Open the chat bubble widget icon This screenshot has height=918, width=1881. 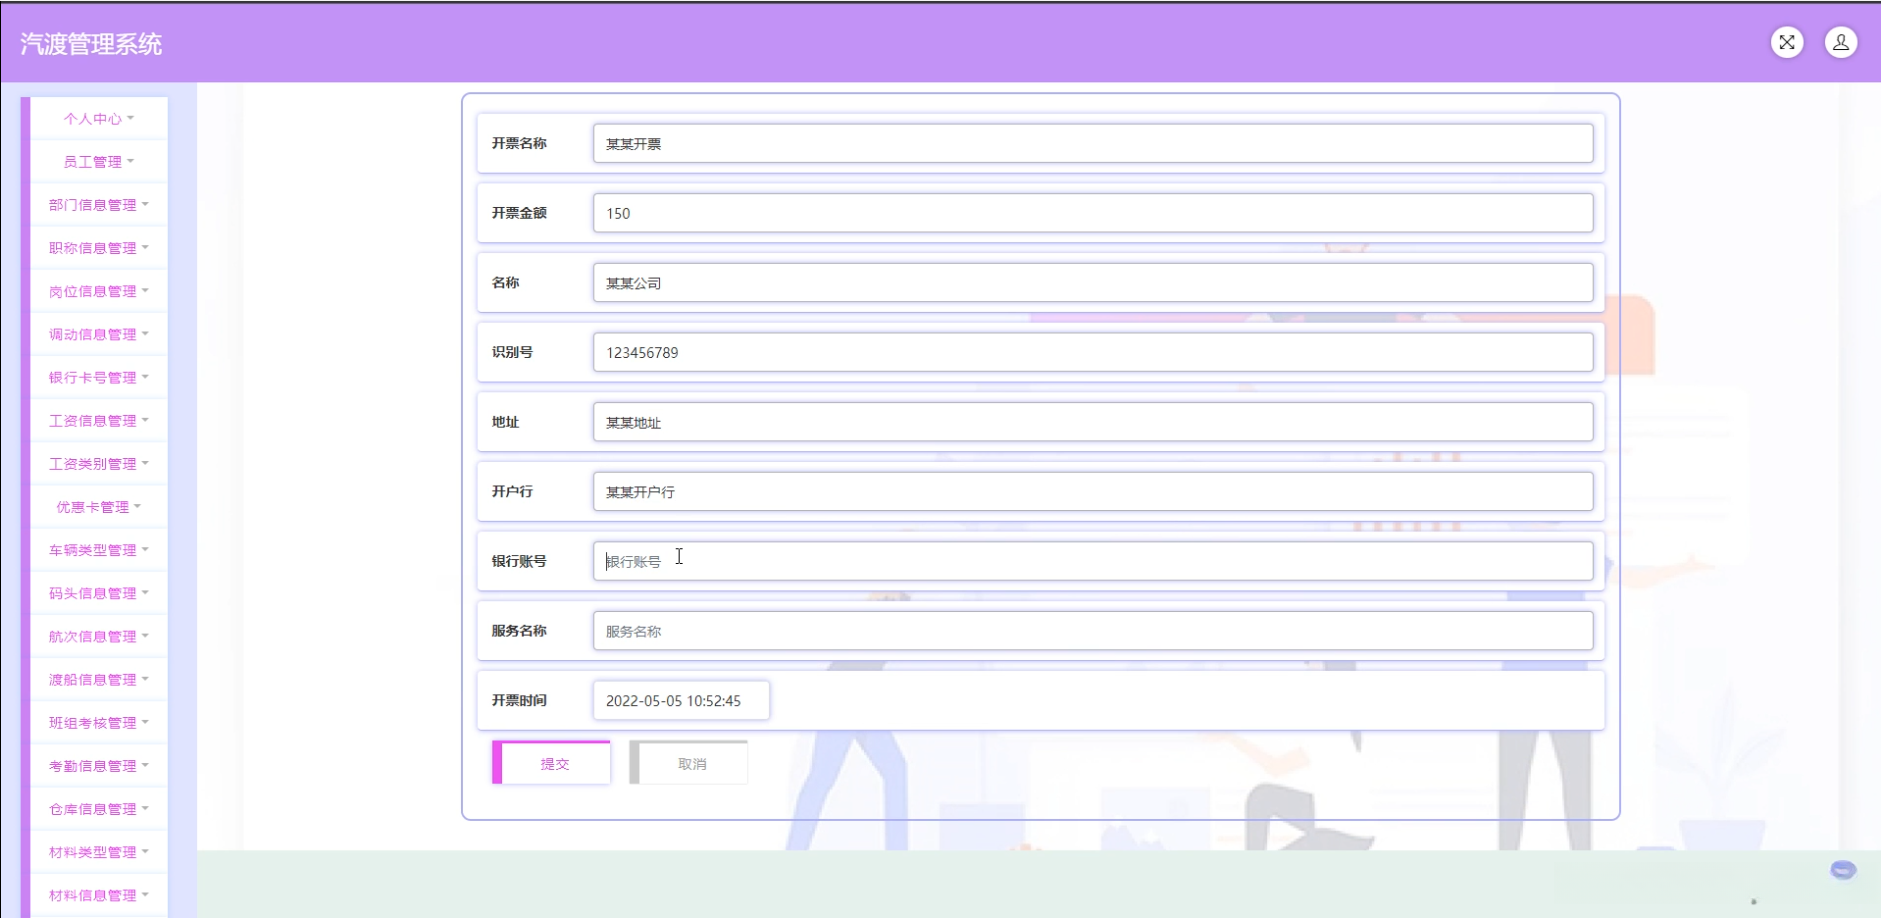1843,870
